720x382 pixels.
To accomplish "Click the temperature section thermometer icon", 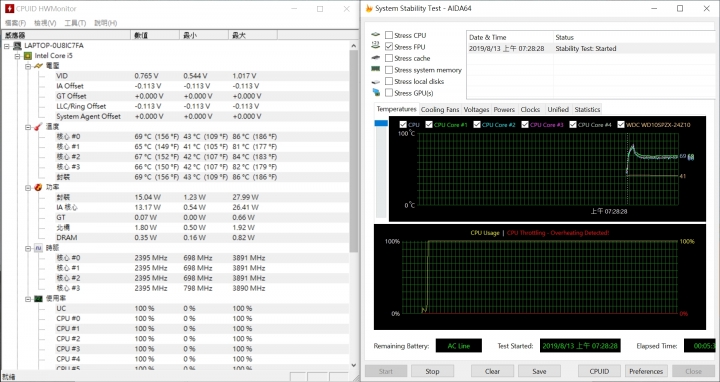I will [x=38, y=126].
